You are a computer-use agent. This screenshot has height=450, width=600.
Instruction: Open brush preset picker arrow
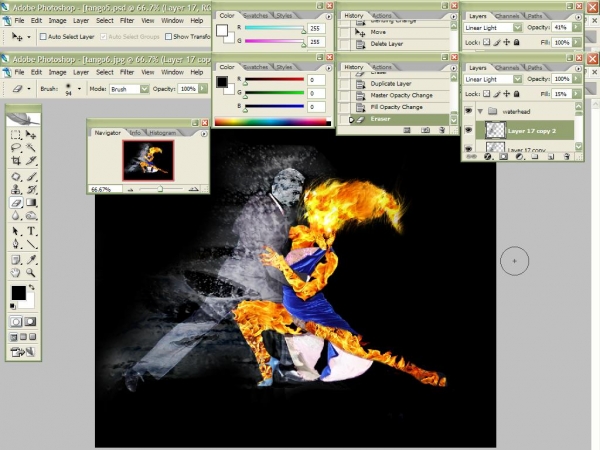point(79,89)
